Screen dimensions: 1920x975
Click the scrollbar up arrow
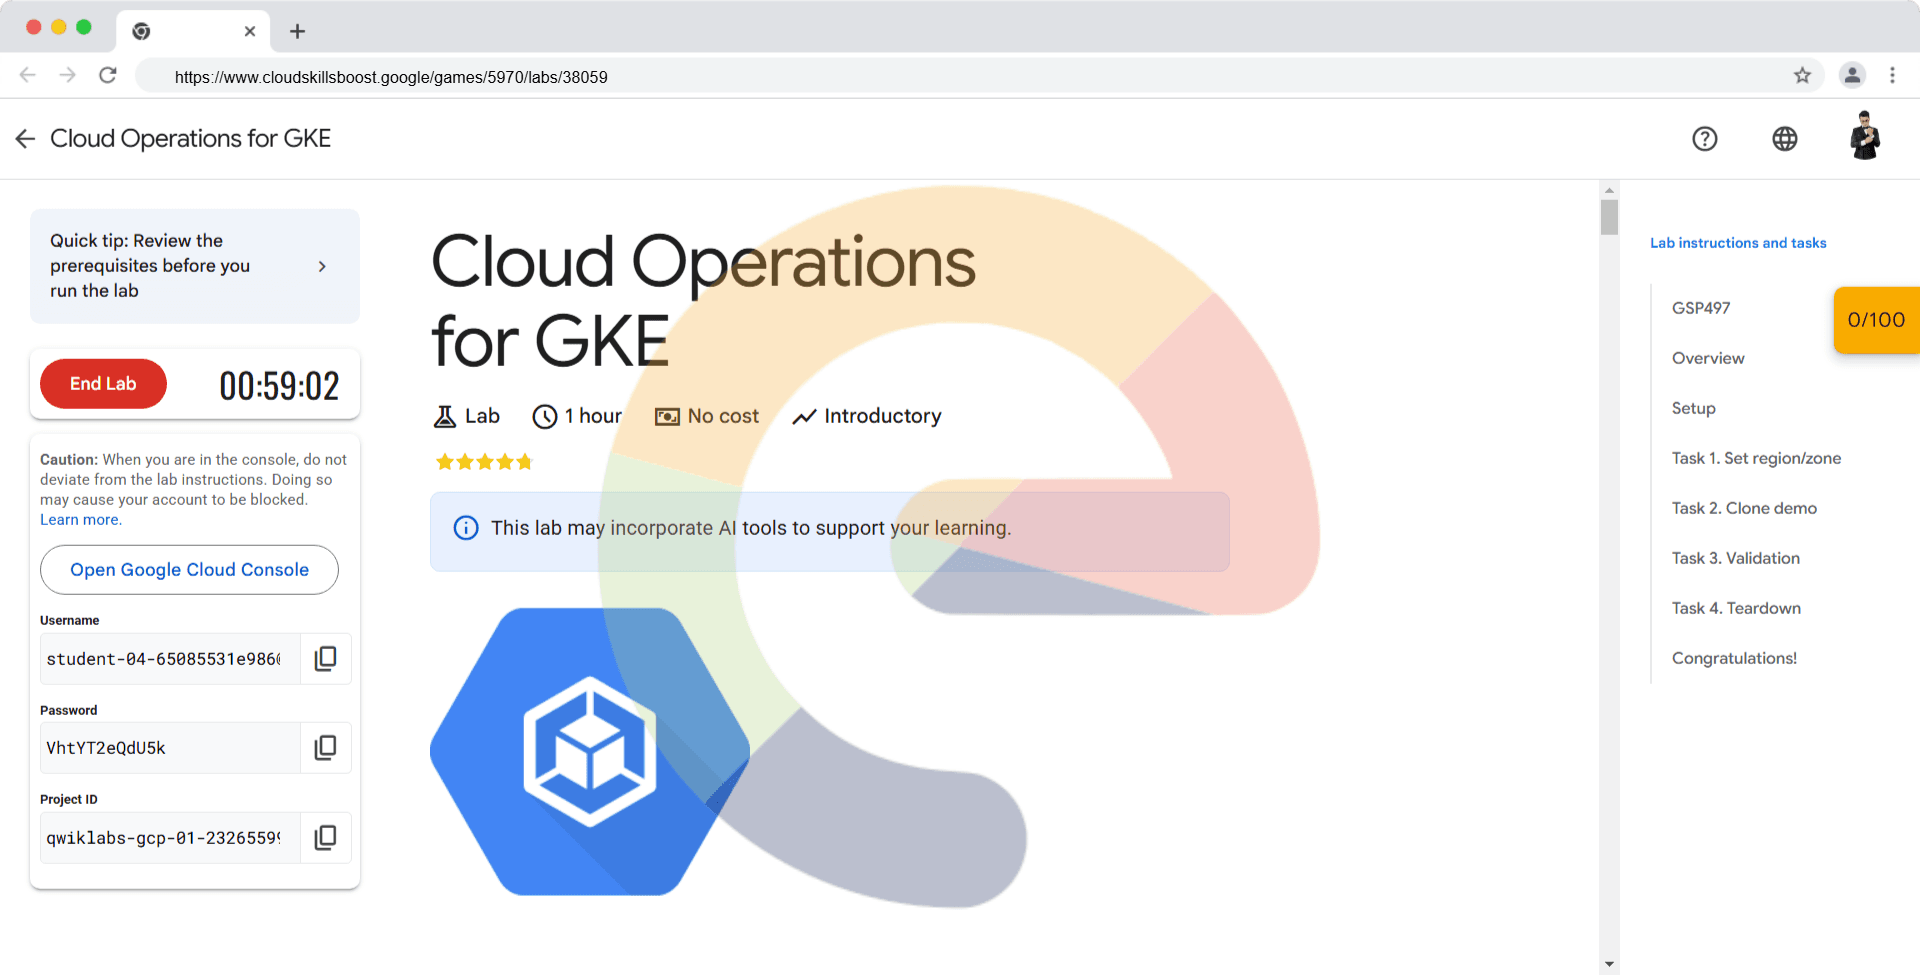pyautogui.click(x=1609, y=189)
